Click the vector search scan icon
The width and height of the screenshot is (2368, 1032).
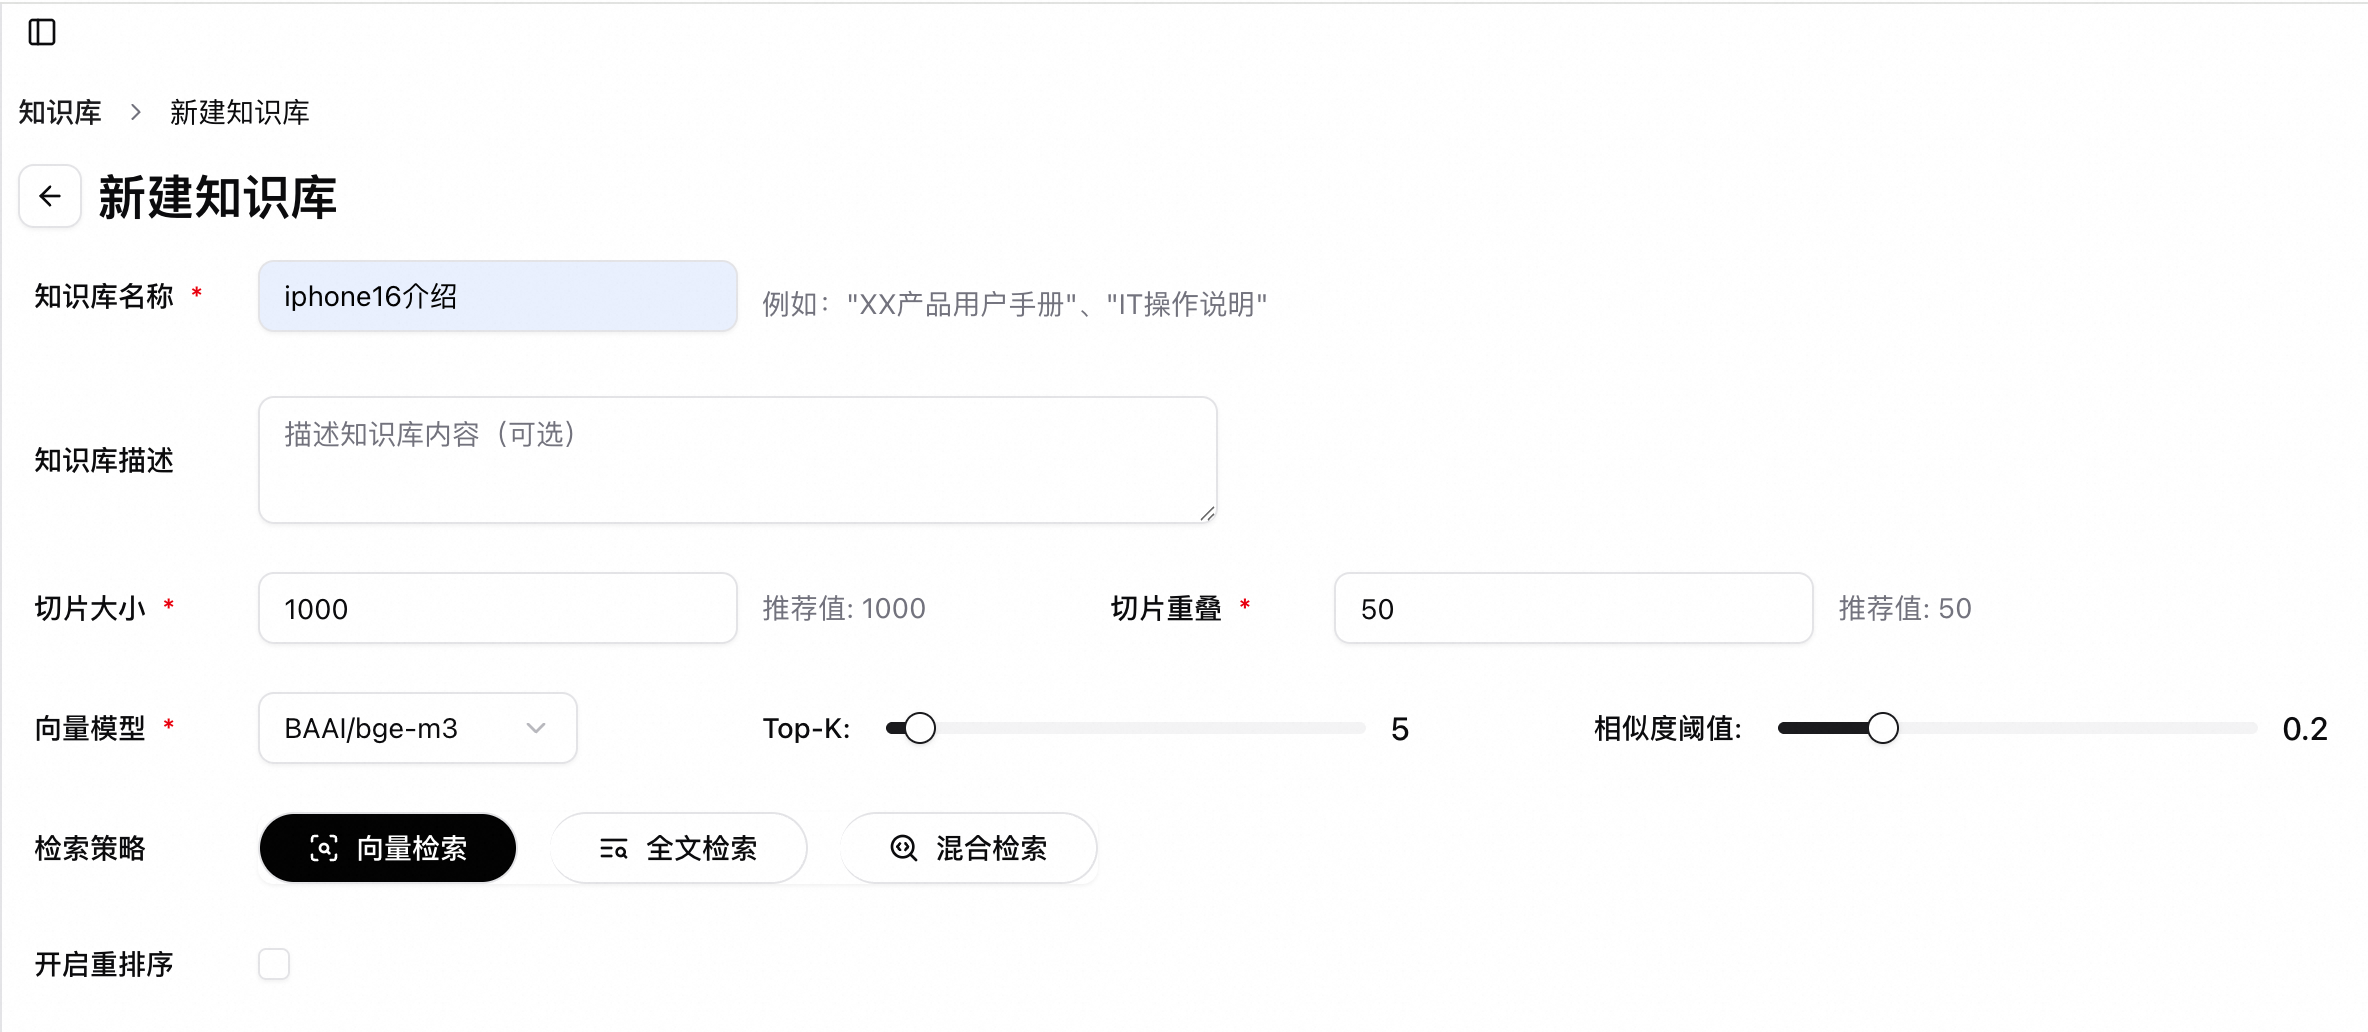point(324,848)
